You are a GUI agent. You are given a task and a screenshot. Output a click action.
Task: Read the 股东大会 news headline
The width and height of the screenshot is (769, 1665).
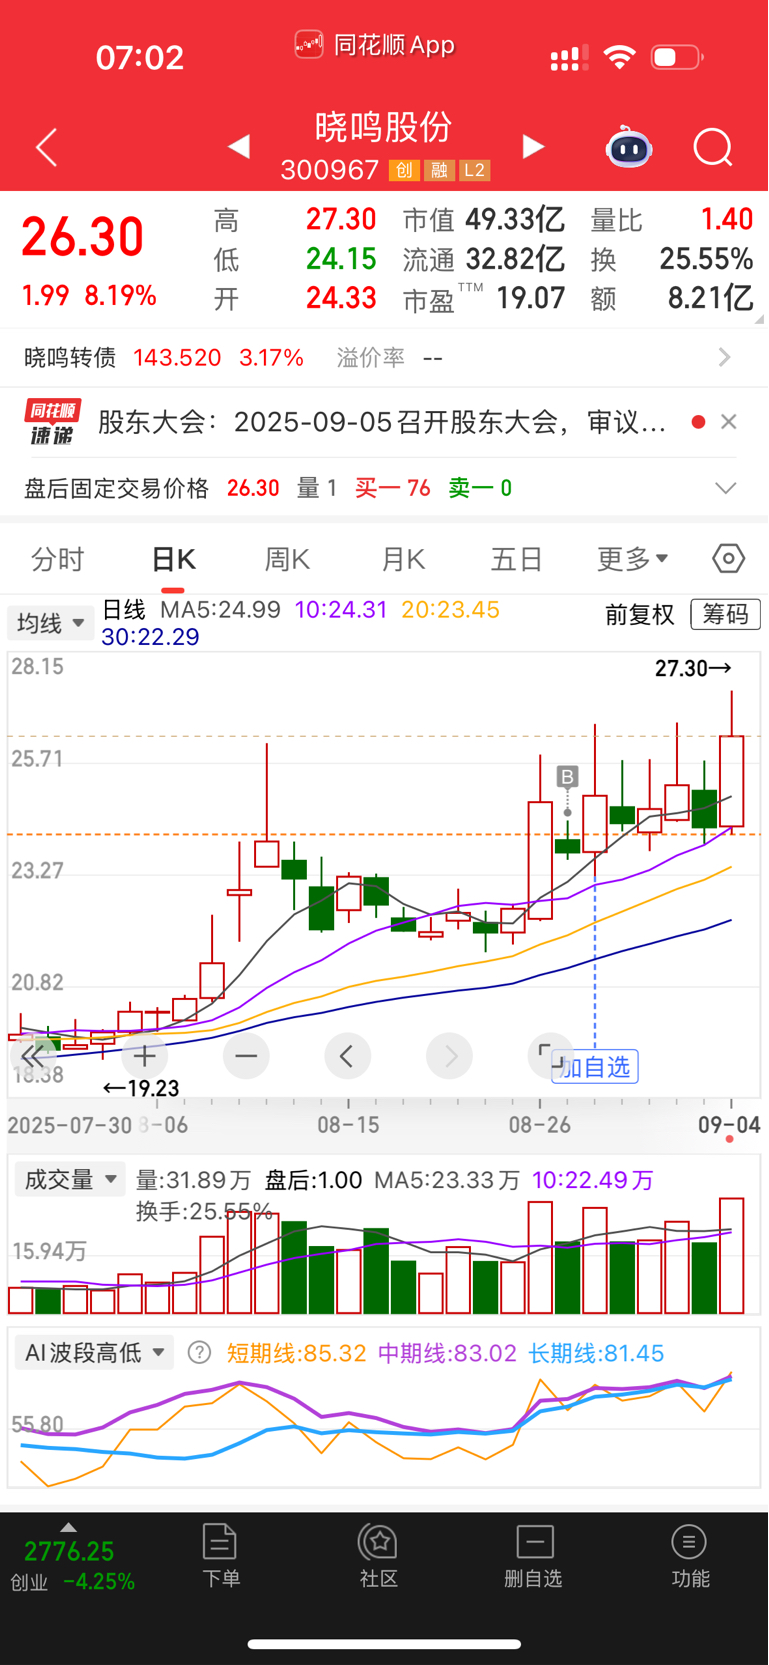[x=382, y=423]
